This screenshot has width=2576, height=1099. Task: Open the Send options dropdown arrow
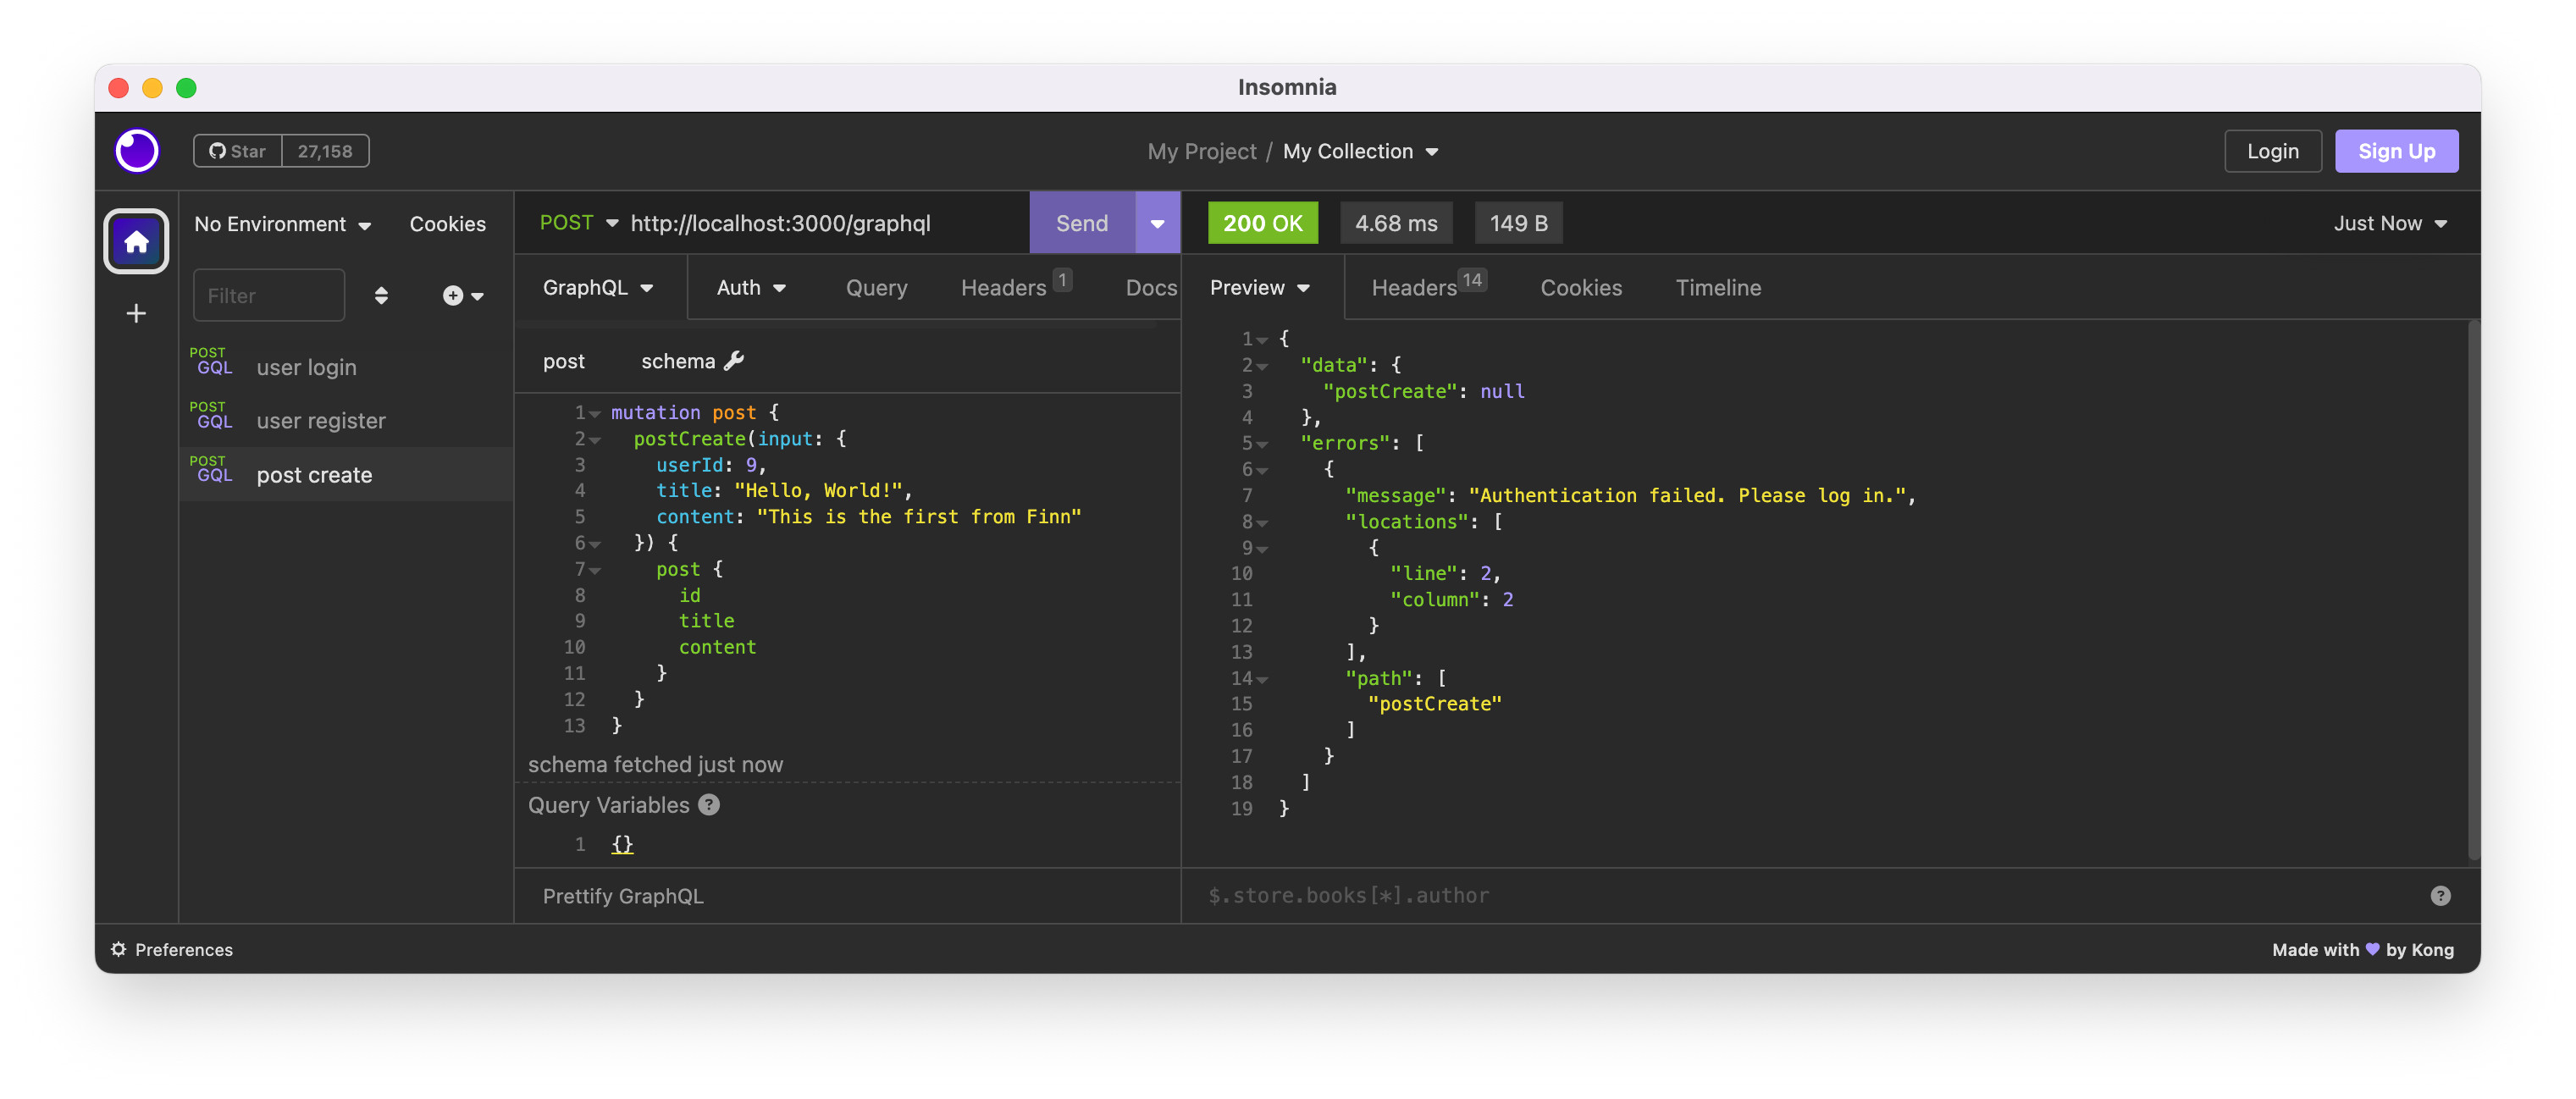[1157, 222]
